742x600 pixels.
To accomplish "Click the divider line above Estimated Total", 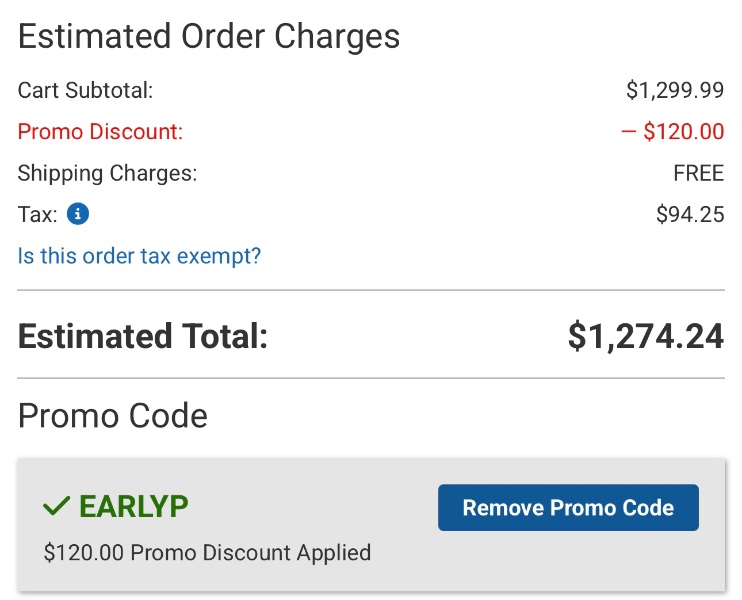I will [370, 290].
